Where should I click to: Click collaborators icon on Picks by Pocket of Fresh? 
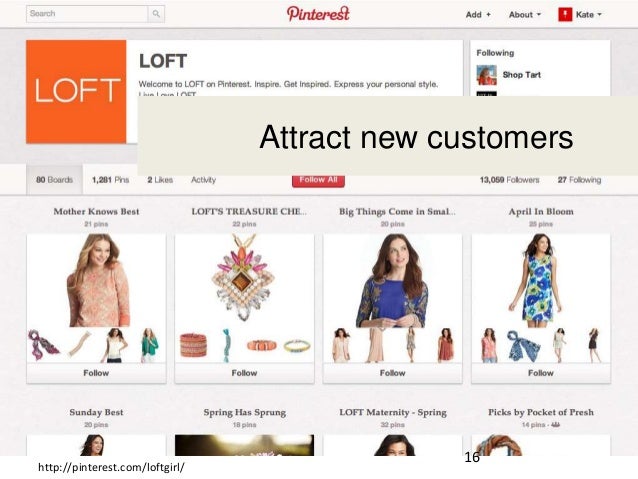tap(556, 425)
